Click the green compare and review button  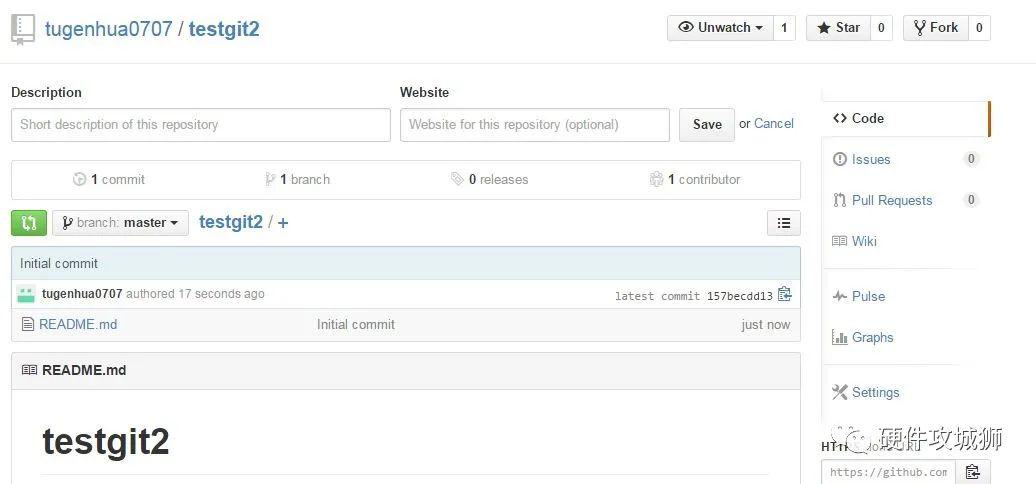[x=29, y=223]
